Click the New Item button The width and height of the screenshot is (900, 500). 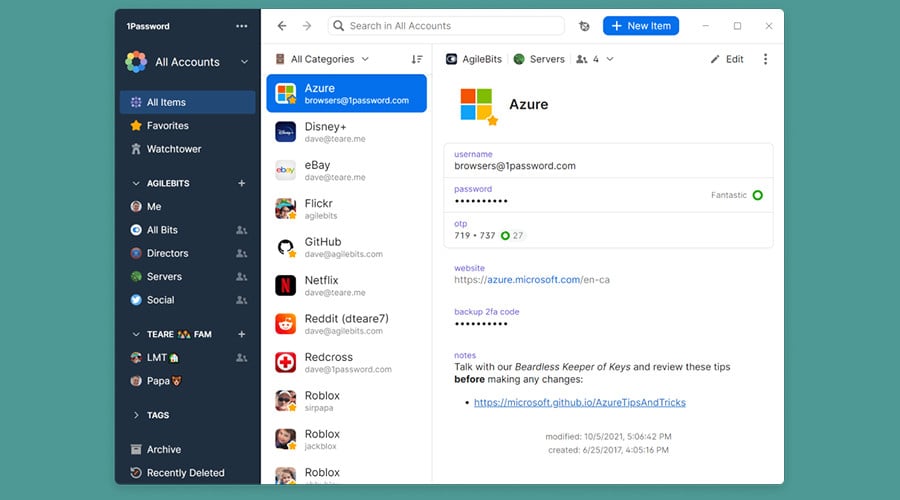pyautogui.click(x=642, y=26)
